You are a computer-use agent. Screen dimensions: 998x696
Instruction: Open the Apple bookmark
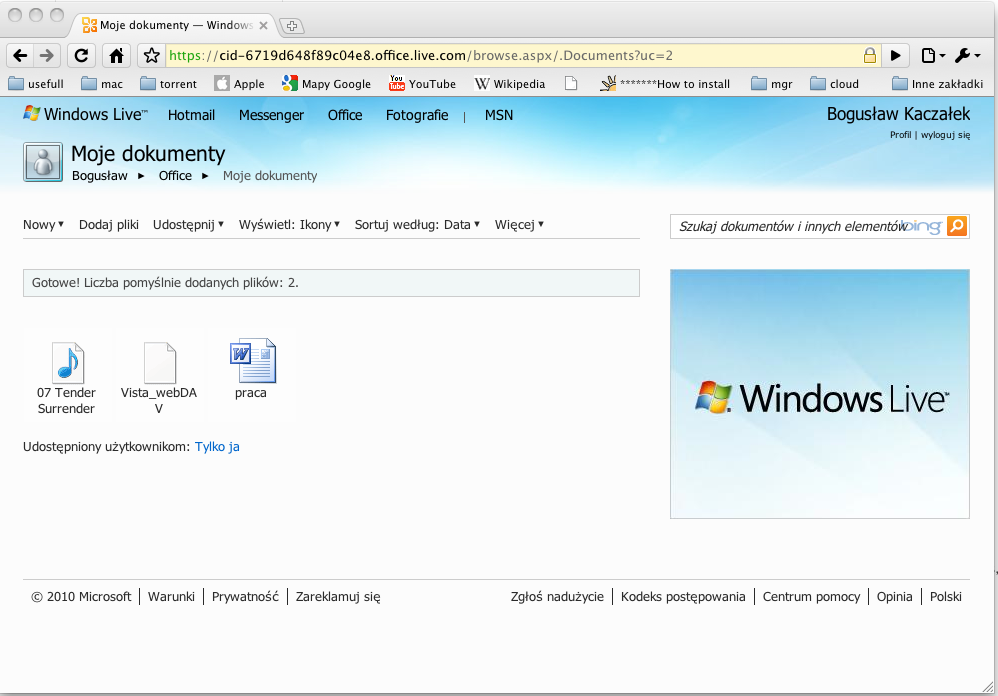click(239, 83)
